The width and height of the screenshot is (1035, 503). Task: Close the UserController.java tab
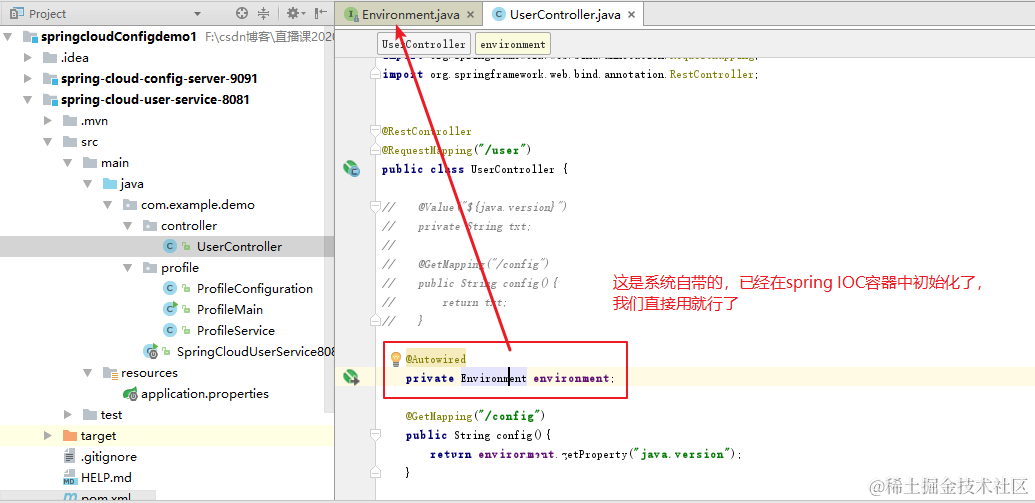pyautogui.click(x=632, y=15)
